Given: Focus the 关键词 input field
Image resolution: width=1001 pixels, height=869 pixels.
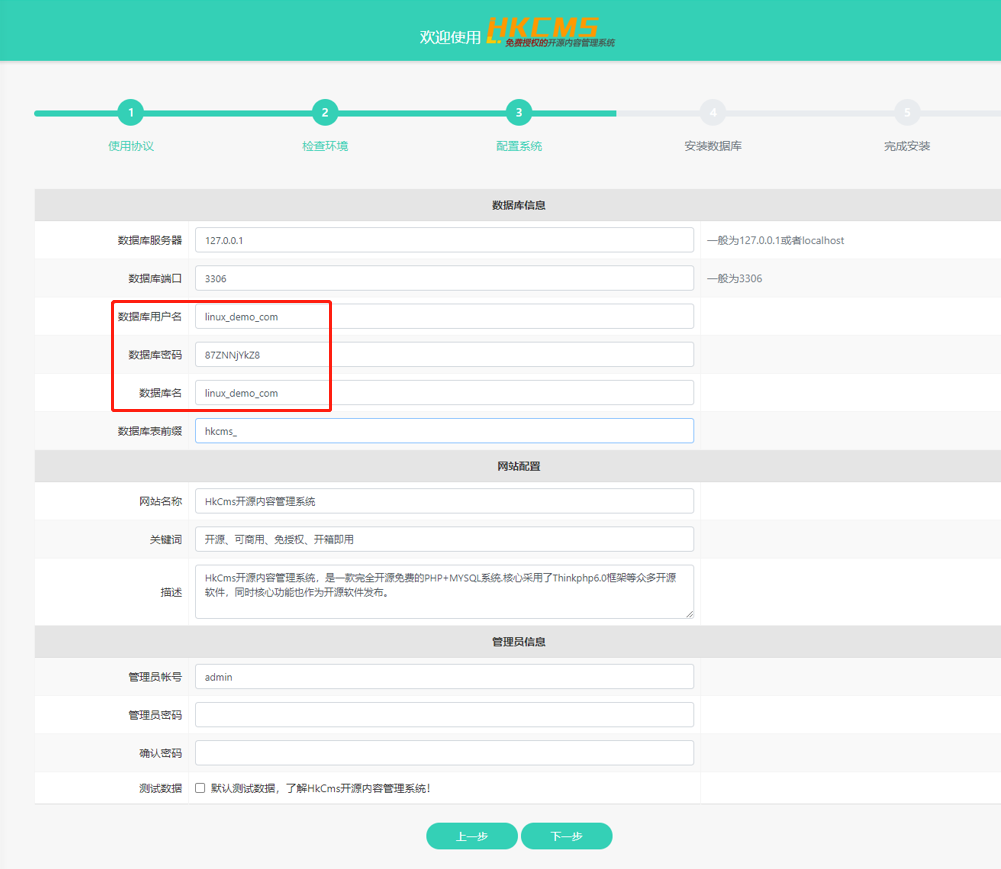Looking at the screenshot, I should point(444,540).
